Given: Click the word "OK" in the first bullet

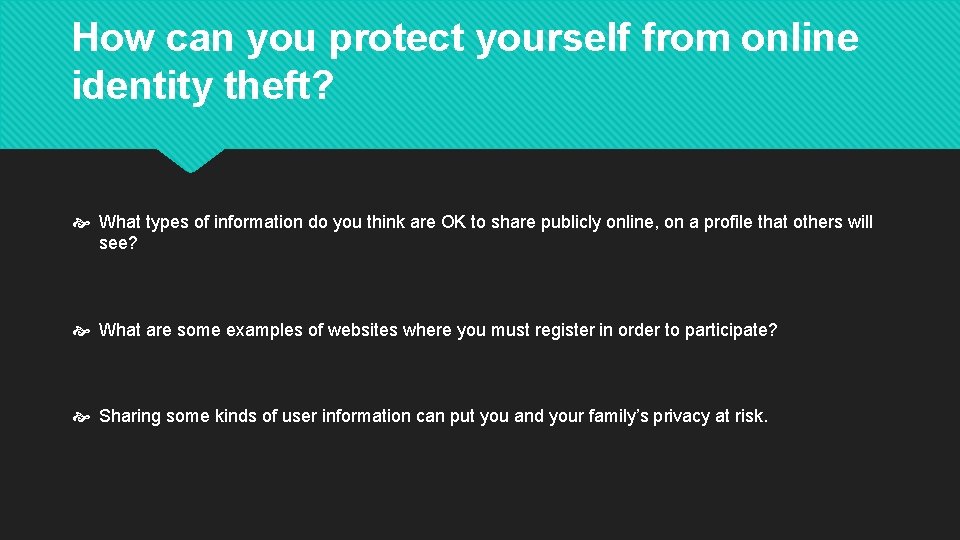Looking at the screenshot, I should click(x=454, y=222).
